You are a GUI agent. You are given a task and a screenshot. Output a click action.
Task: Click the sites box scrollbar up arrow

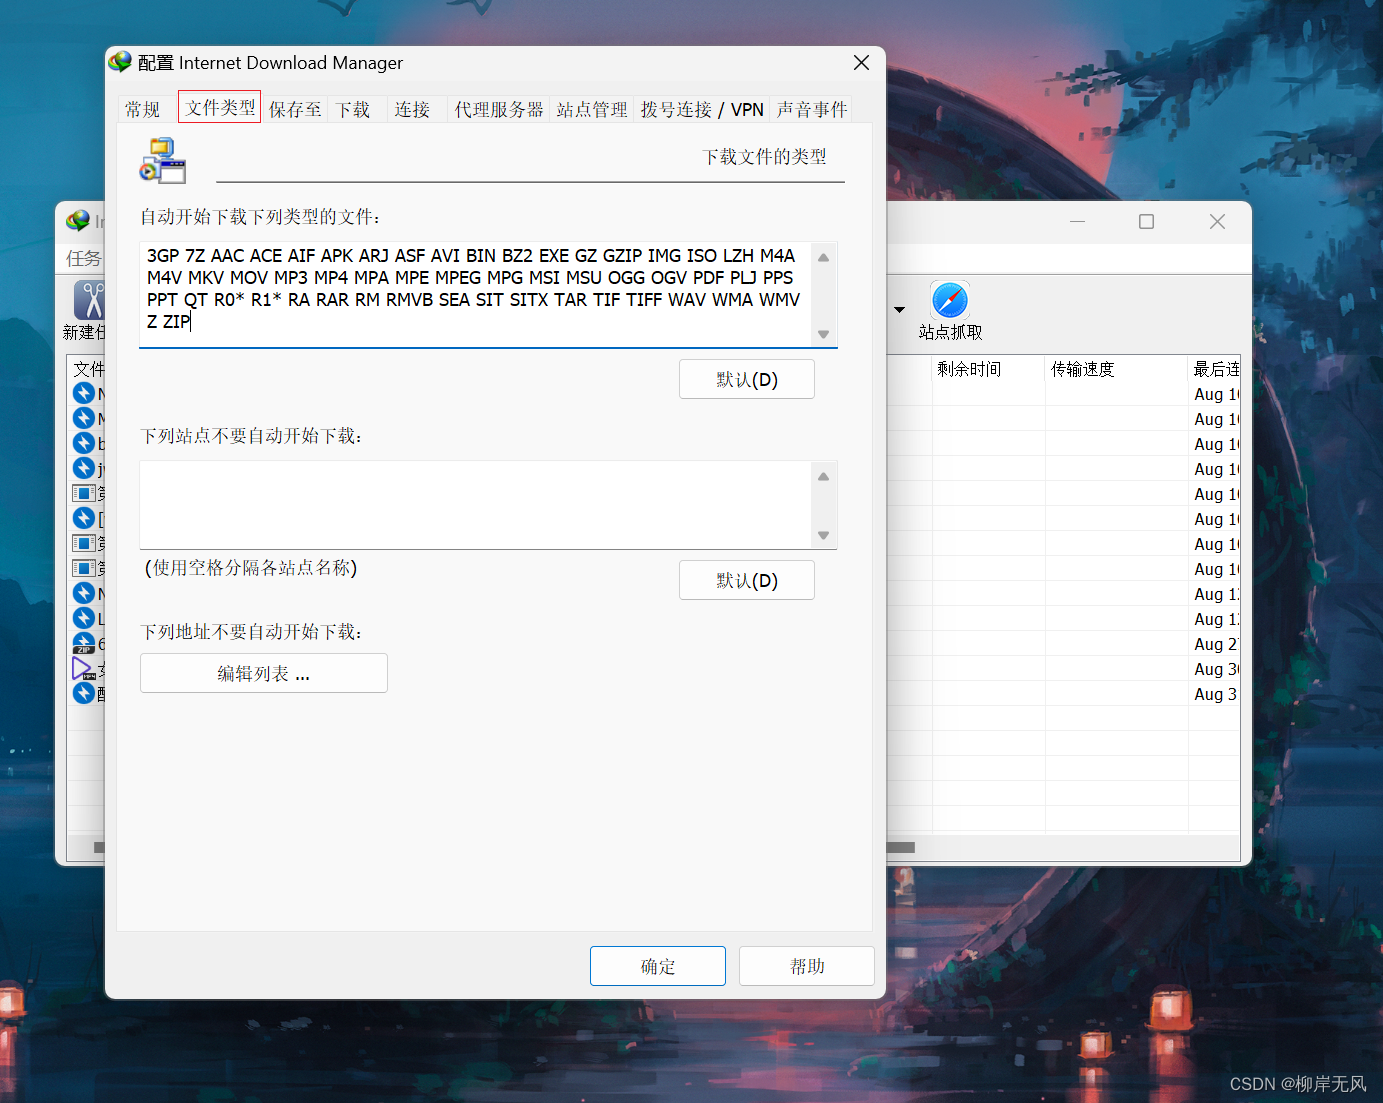(824, 476)
